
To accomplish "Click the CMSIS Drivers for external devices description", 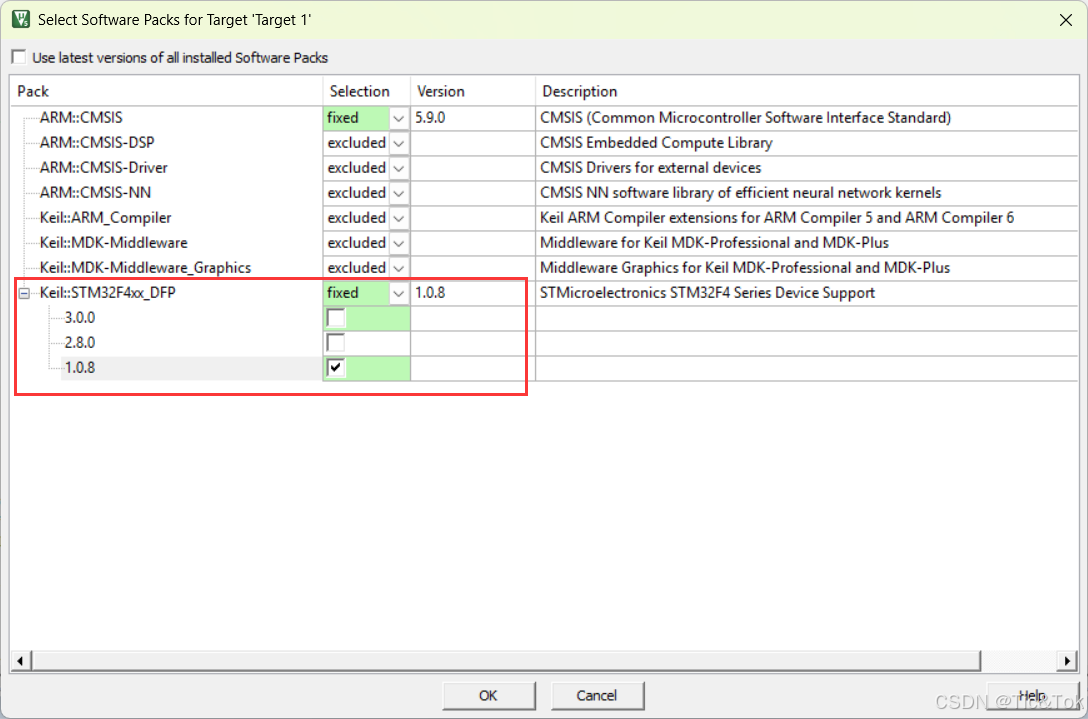I will (651, 168).
